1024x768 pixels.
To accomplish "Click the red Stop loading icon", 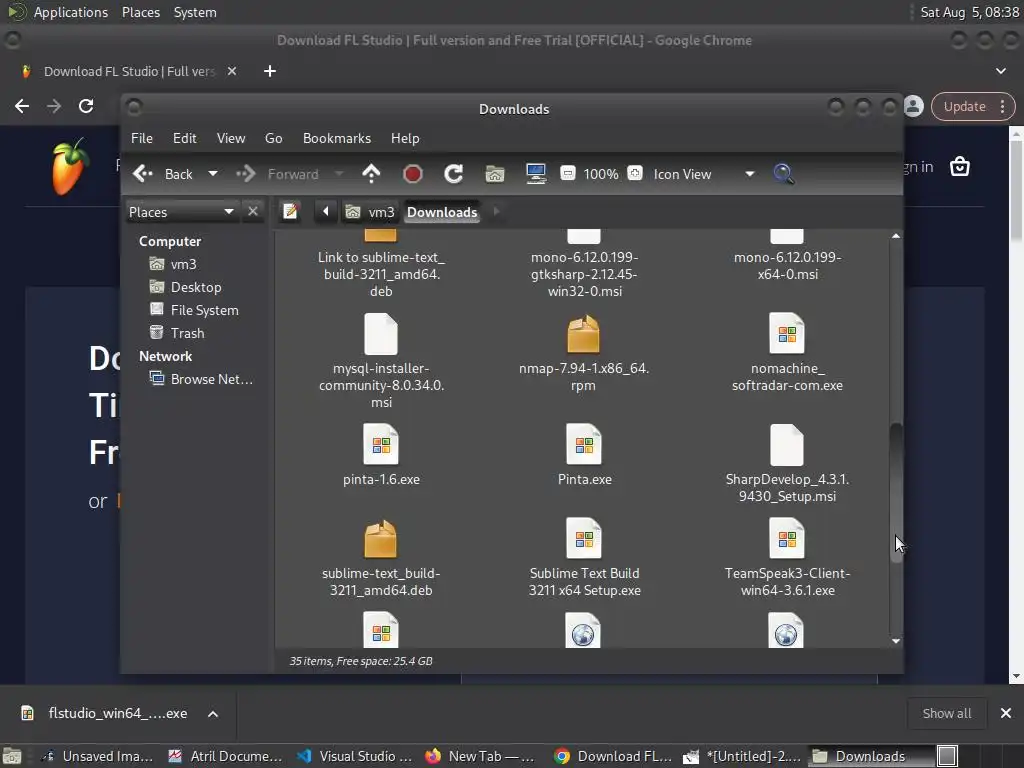I will 413,174.
